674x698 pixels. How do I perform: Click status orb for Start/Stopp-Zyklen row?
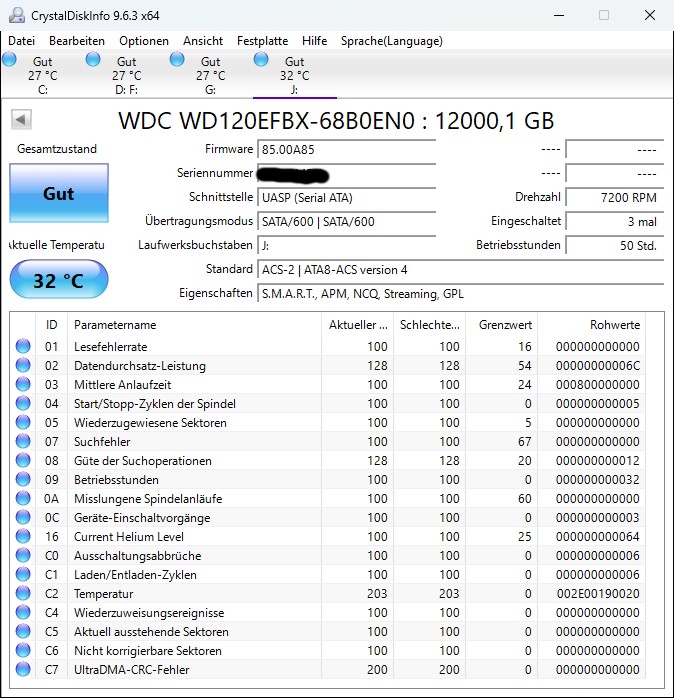[23, 403]
